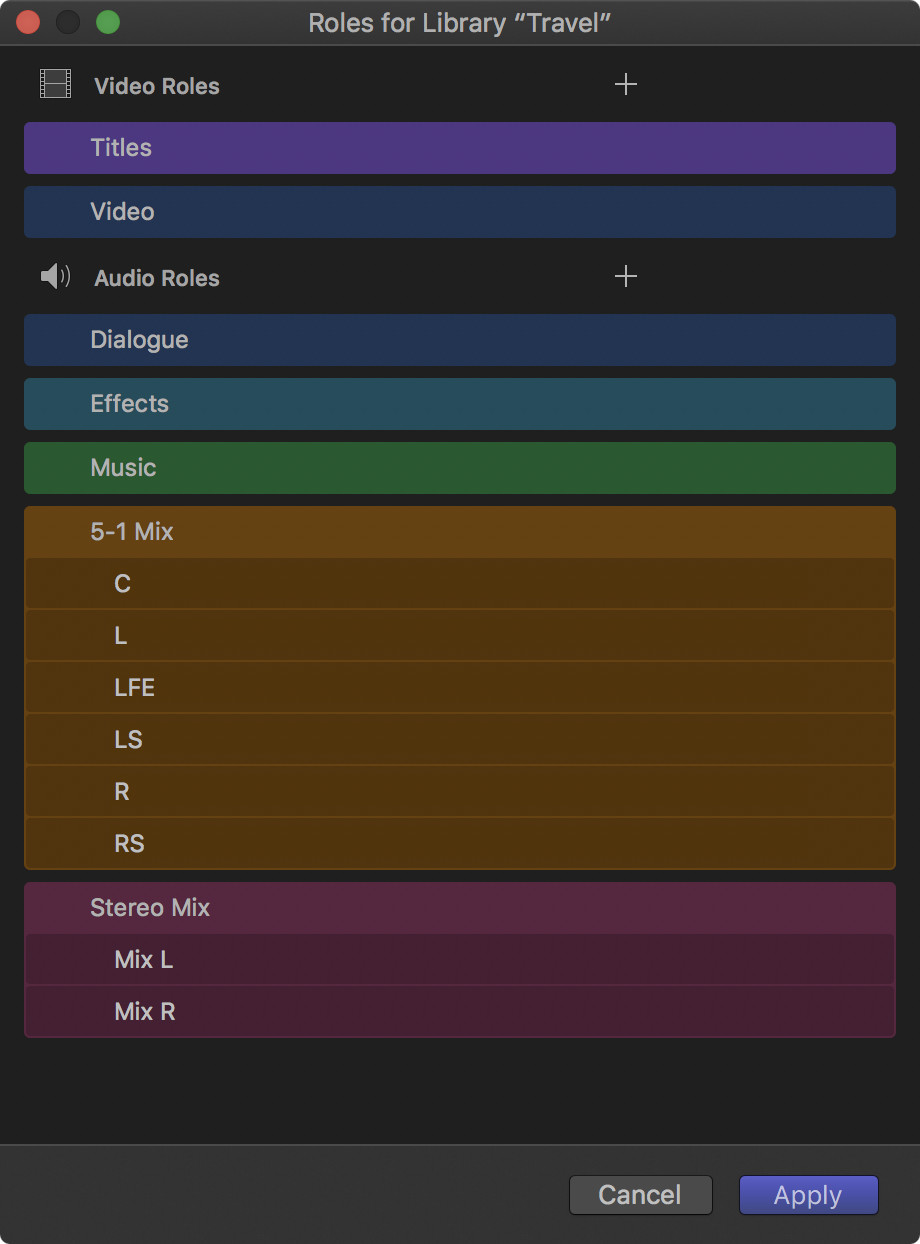Select the C subrole of 5-1 Mix

[460, 583]
